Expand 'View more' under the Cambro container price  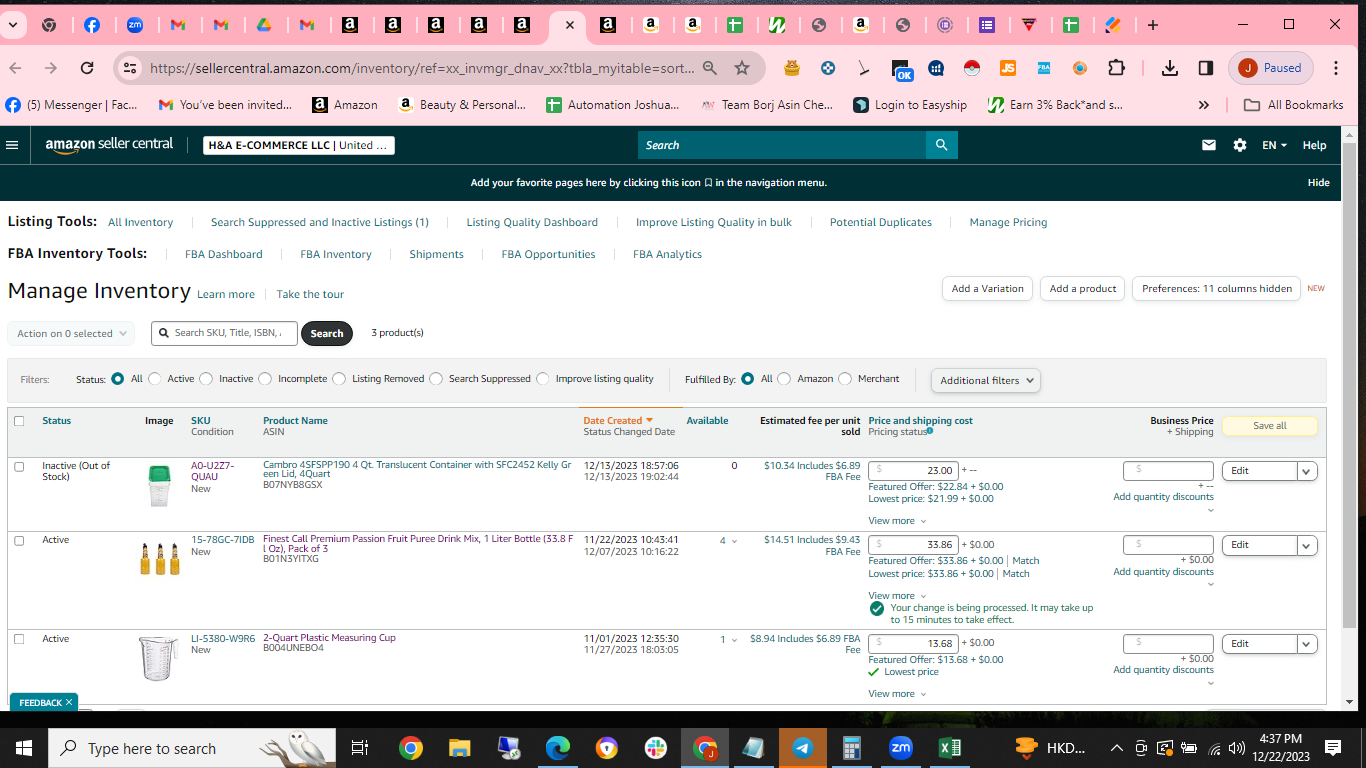[897, 521]
